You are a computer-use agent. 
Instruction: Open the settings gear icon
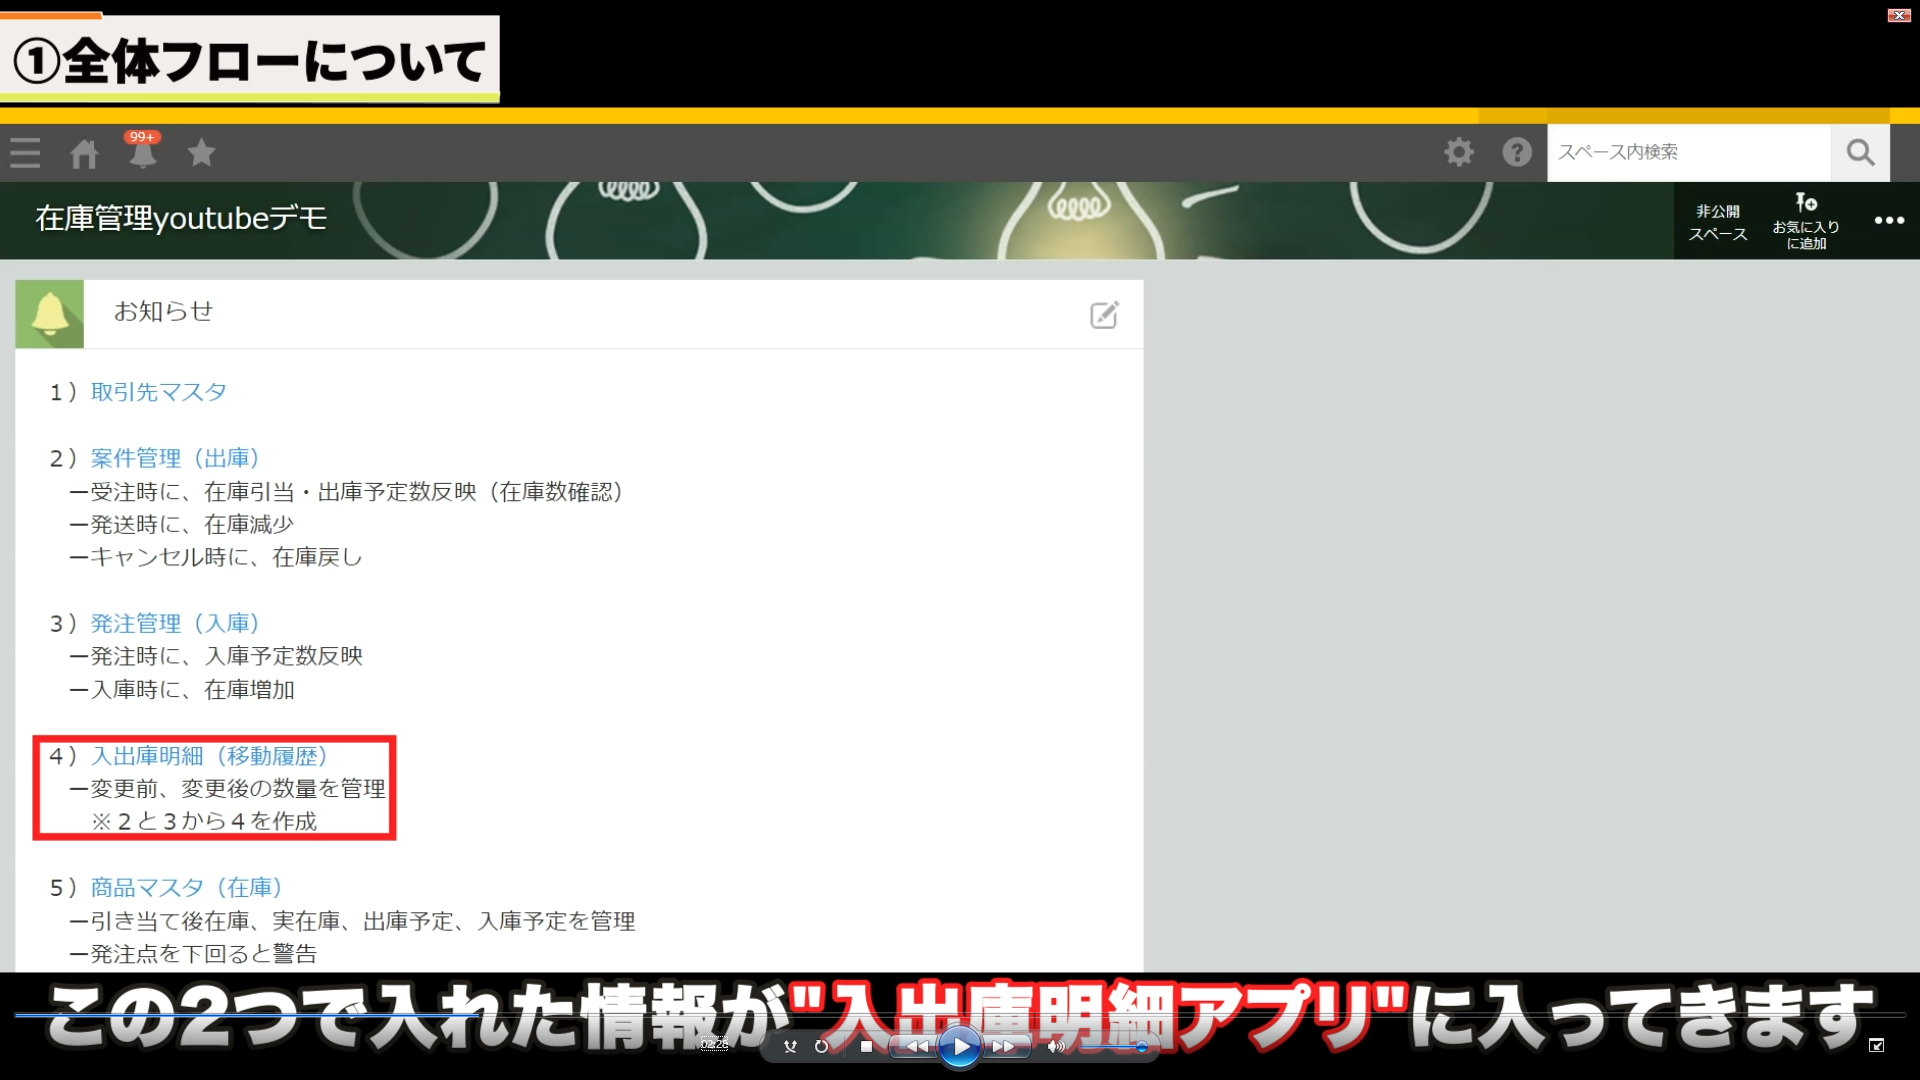1459,152
